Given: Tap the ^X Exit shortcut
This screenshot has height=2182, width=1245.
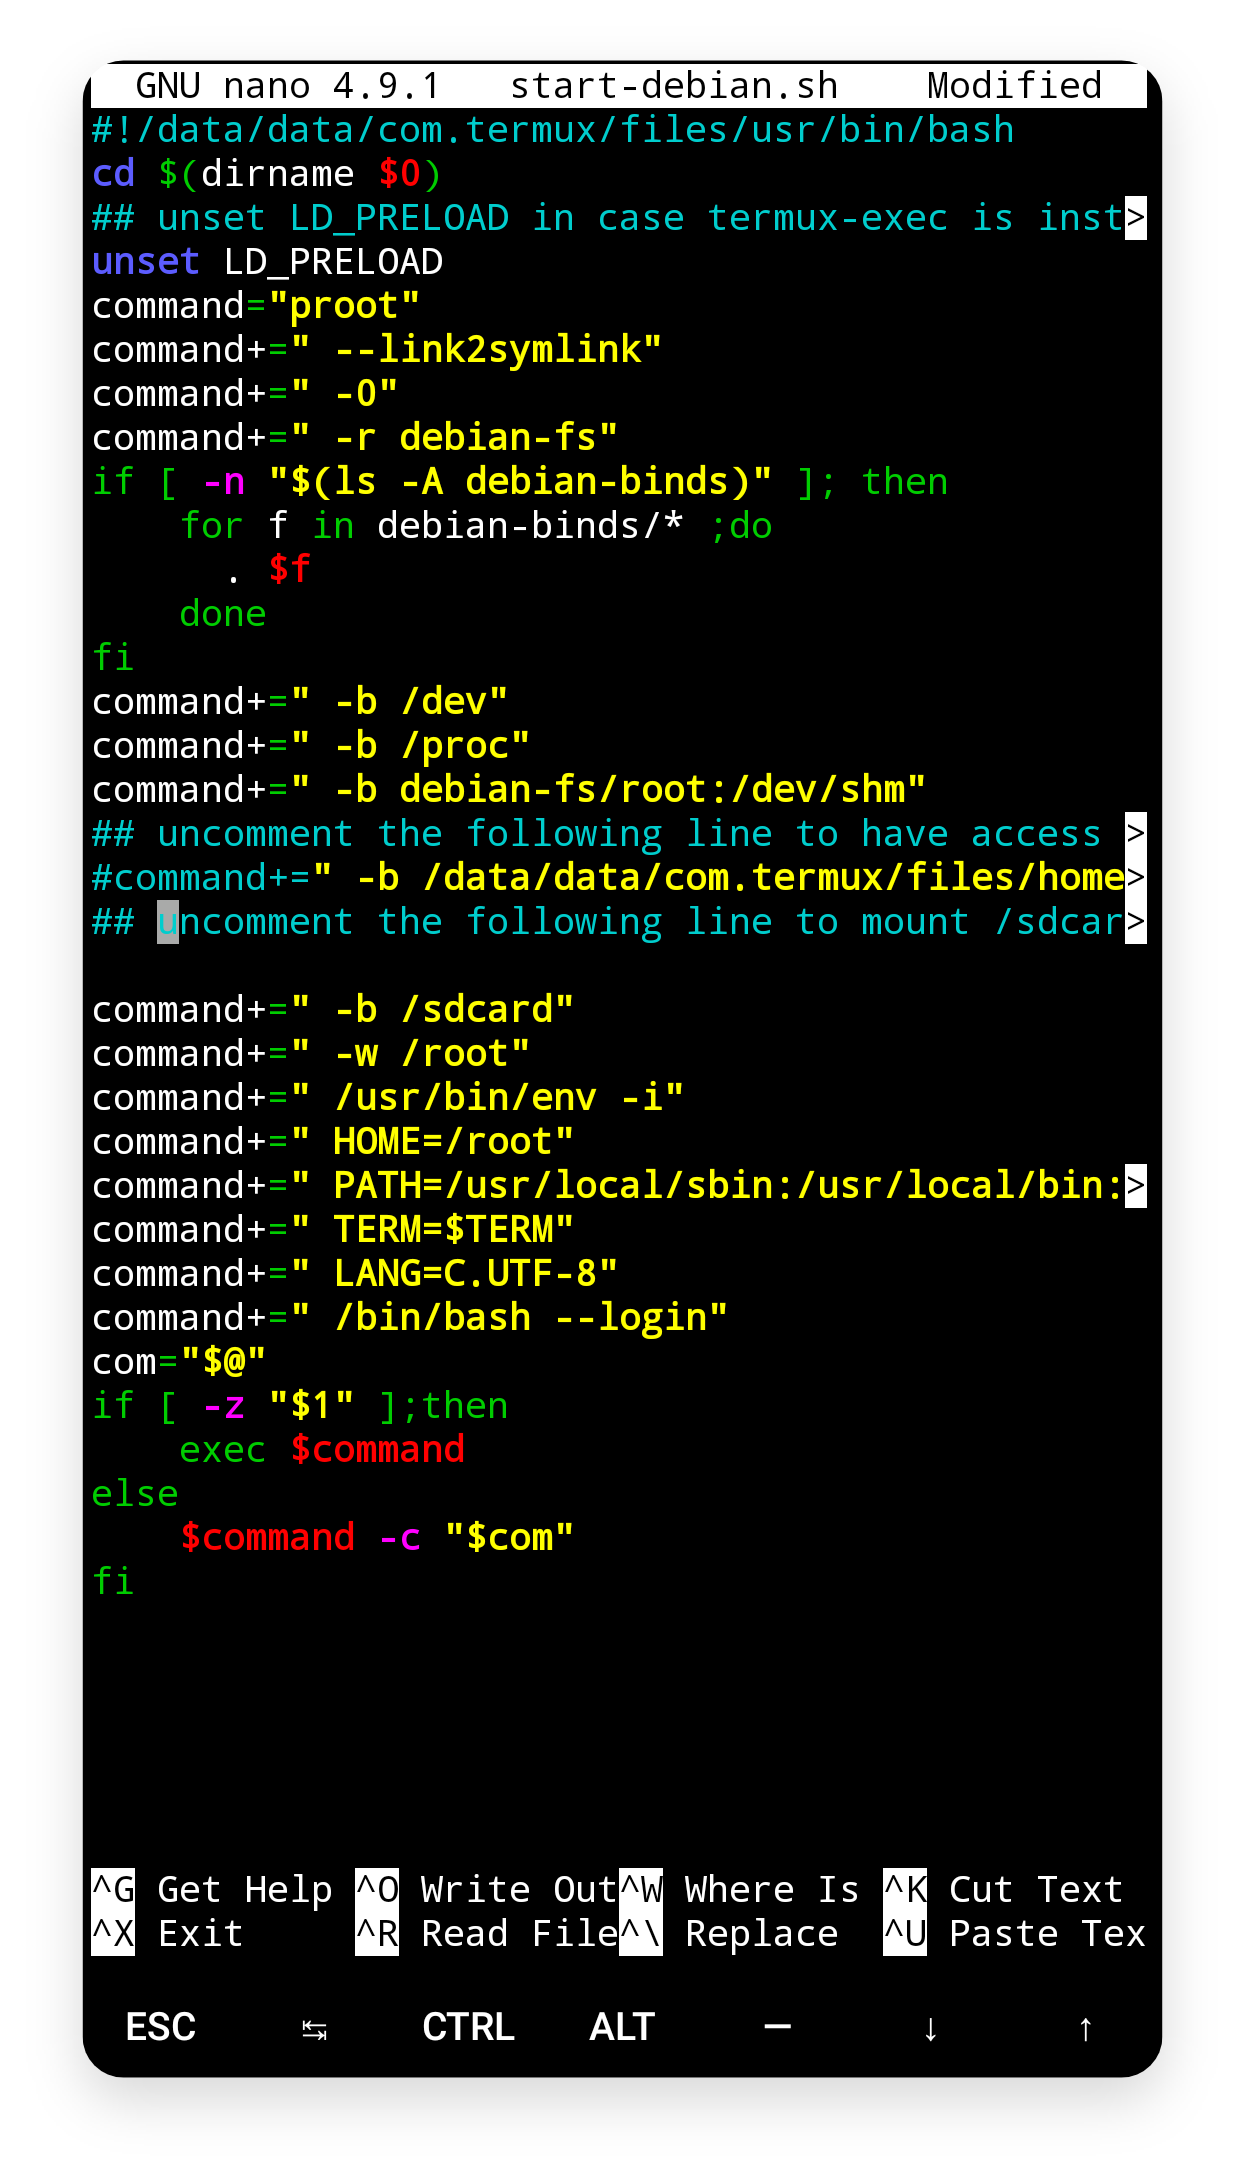Looking at the screenshot, I should [168, 1934].
